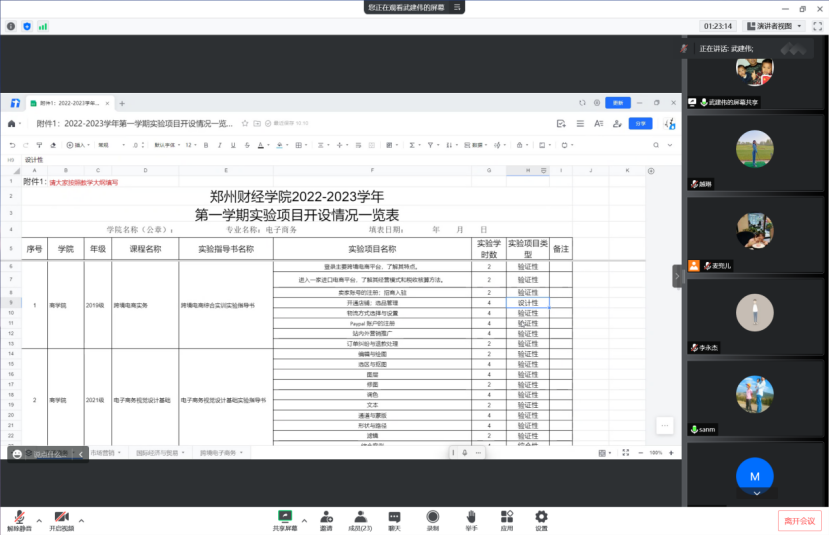The height and width of the screenshot is (535, 830).
Task: Open hamburger menu icon near Share
Action: pos(580,123)
